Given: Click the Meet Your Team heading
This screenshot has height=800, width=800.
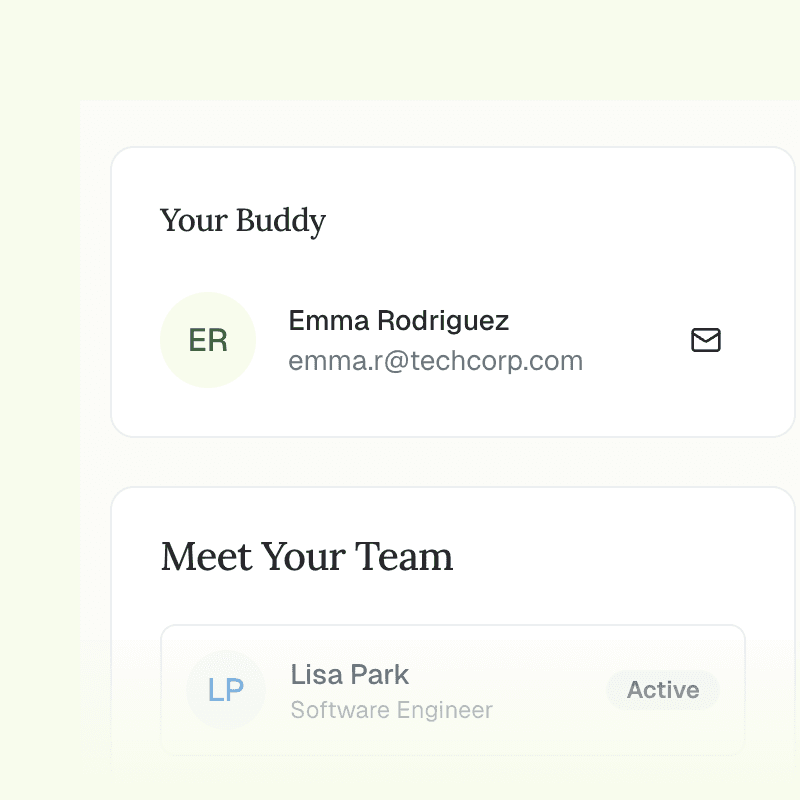Looking at the screenshot, I should click(x=307, y=557).
